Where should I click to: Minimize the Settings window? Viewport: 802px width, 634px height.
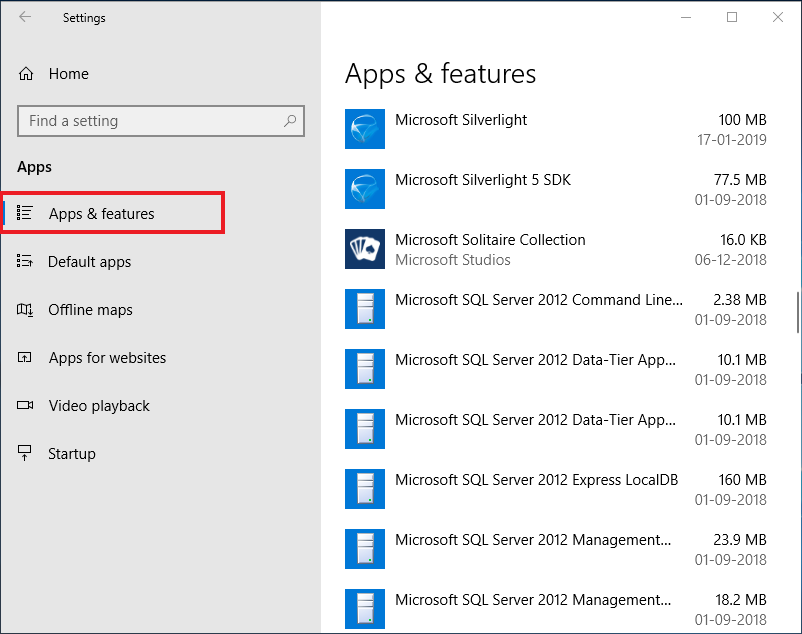tap(686, 17)
